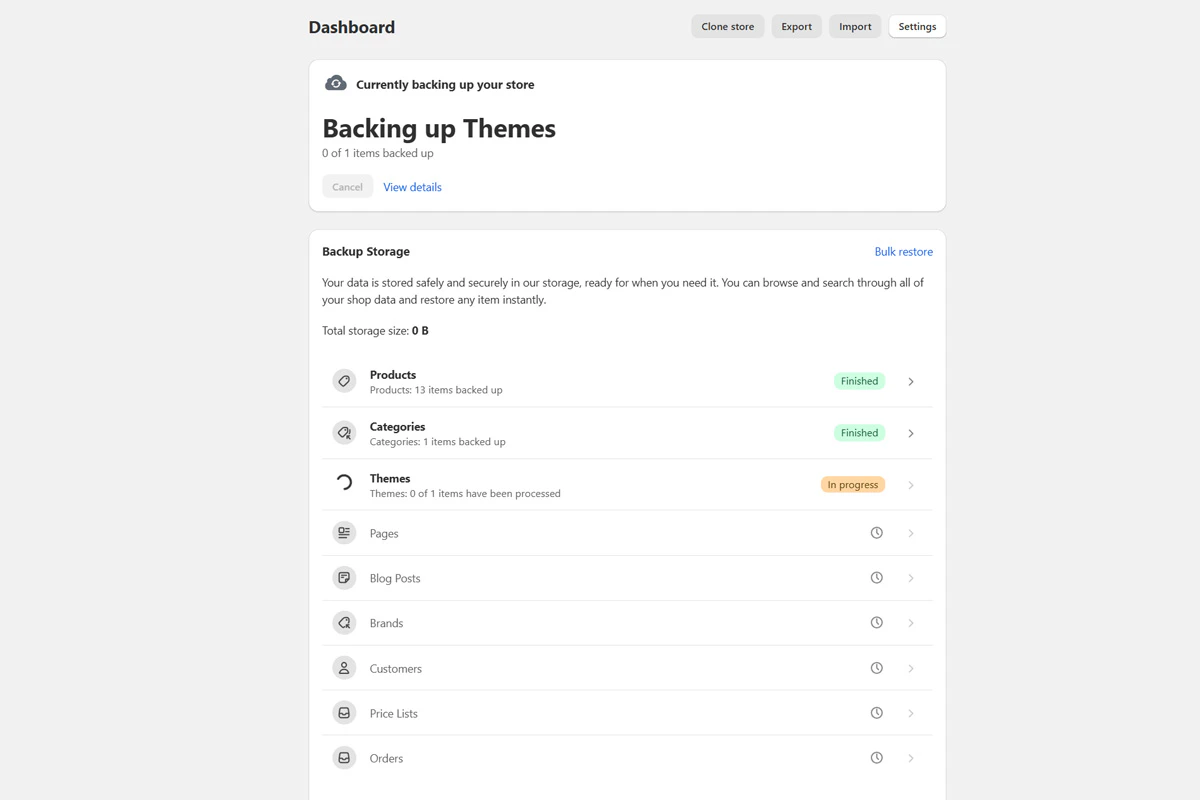Click the Categories icon in the list
The width and height of the screenshot is (1200, 800).
(x=344, y=432)
